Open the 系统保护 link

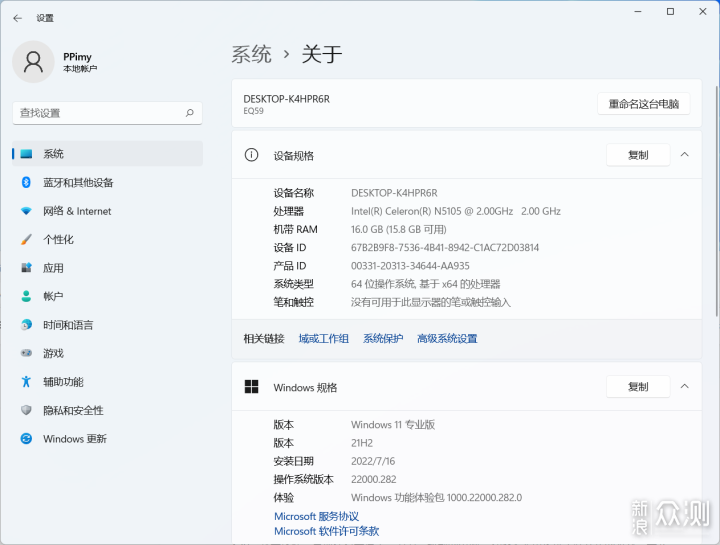point(383,339)
